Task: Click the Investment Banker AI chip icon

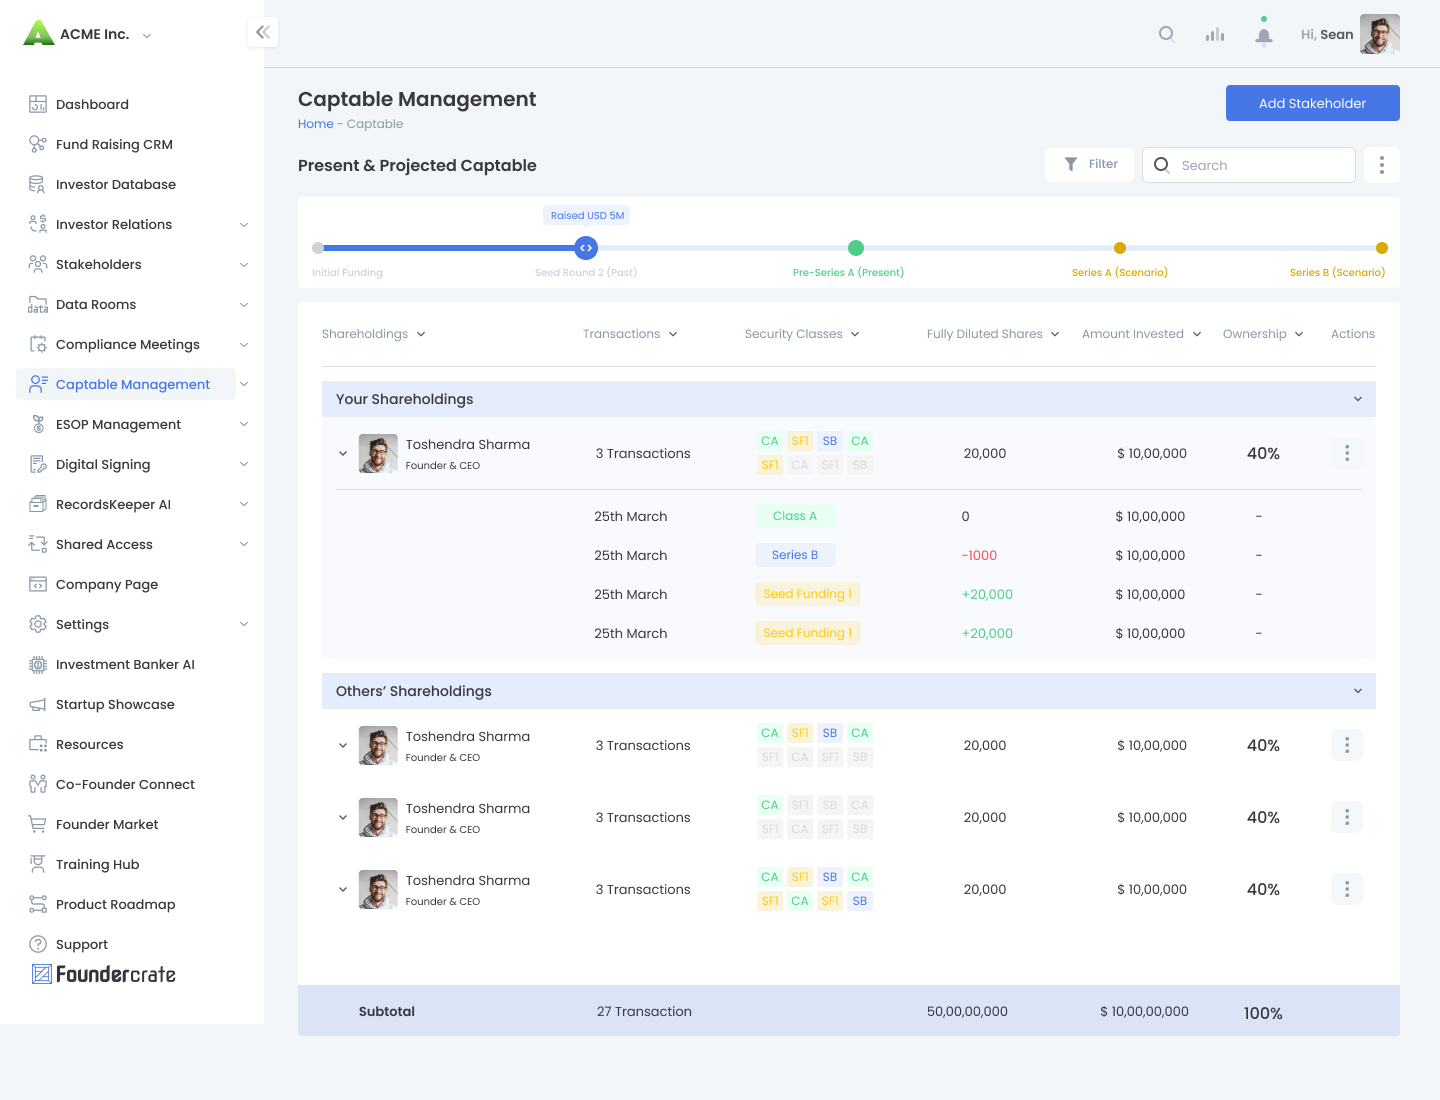Action: pyautogui.click(x=38, y=664)
